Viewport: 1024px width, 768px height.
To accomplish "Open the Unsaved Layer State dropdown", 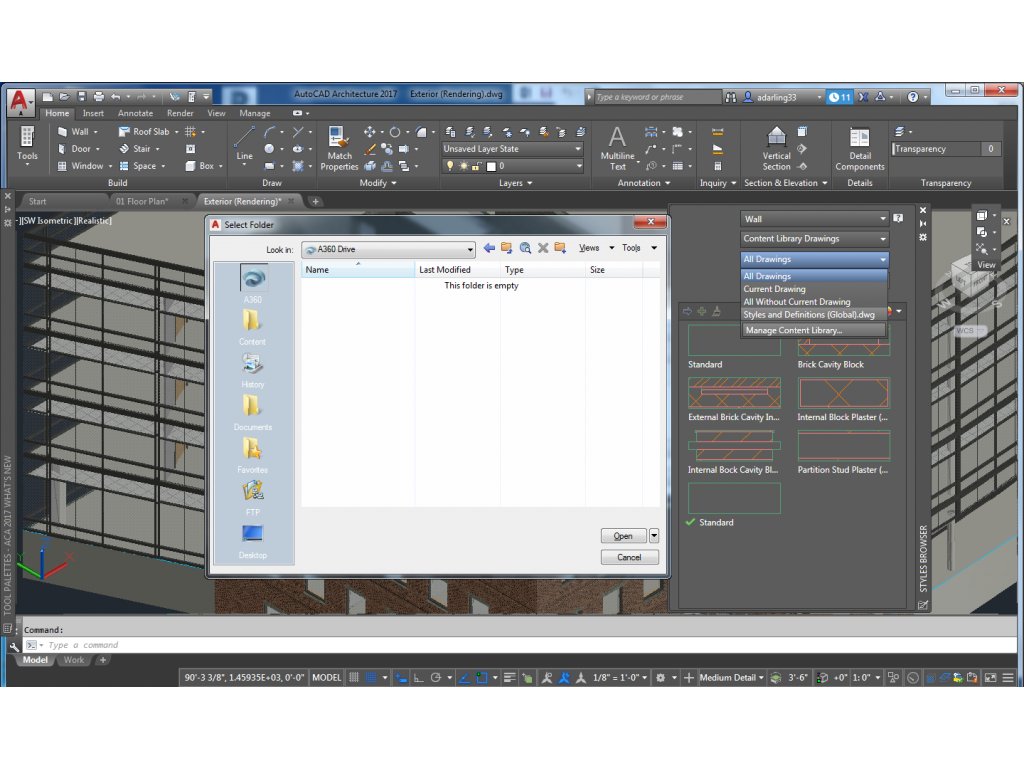I will [512, 149].
